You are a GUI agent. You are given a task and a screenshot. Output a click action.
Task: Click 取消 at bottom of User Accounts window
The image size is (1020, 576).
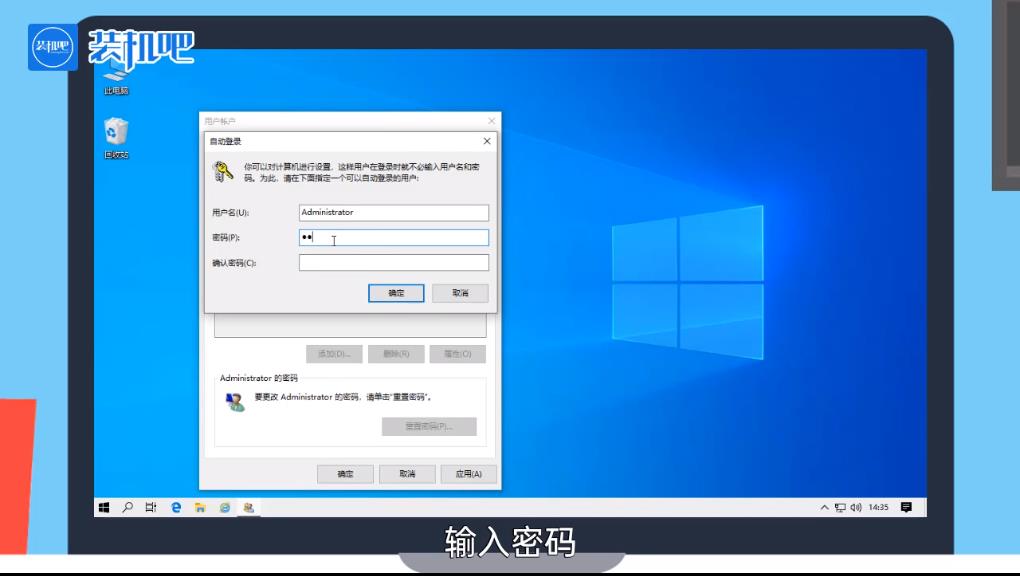point(407,474)
